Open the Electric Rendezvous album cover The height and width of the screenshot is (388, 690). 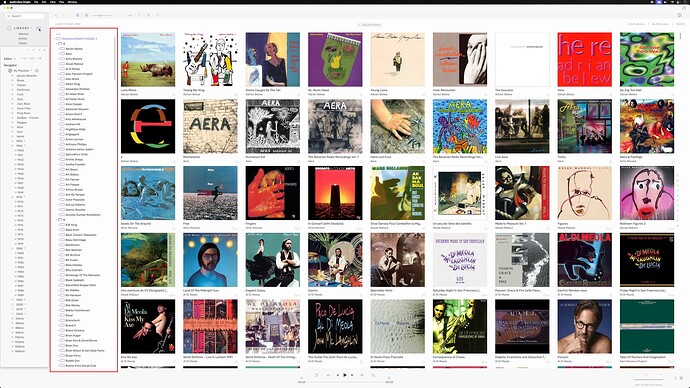tap(584, 260)
